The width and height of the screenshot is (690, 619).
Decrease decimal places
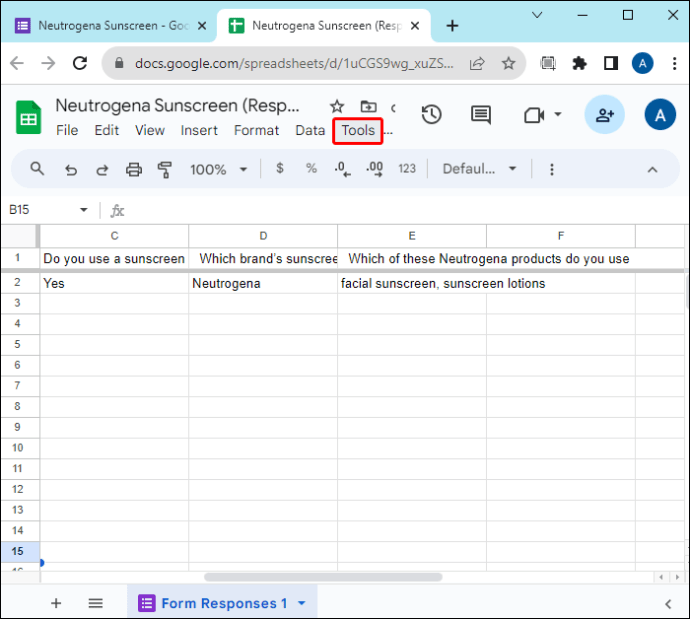tap(342, 169)
